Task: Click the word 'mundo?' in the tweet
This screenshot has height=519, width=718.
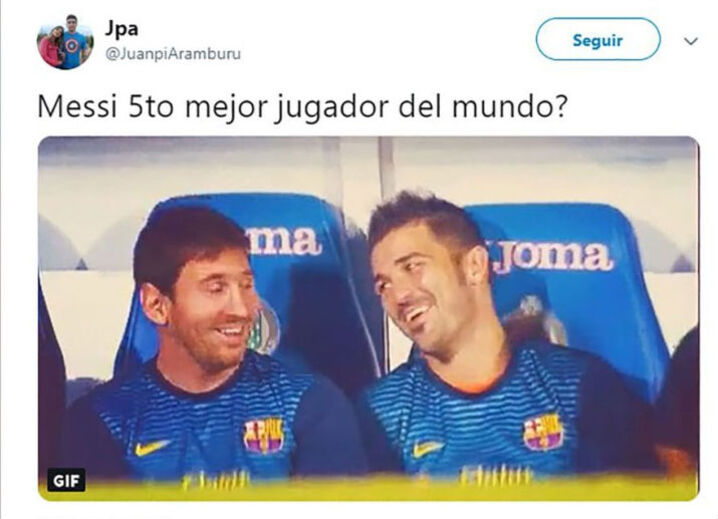Action: (x=510, y=107)
